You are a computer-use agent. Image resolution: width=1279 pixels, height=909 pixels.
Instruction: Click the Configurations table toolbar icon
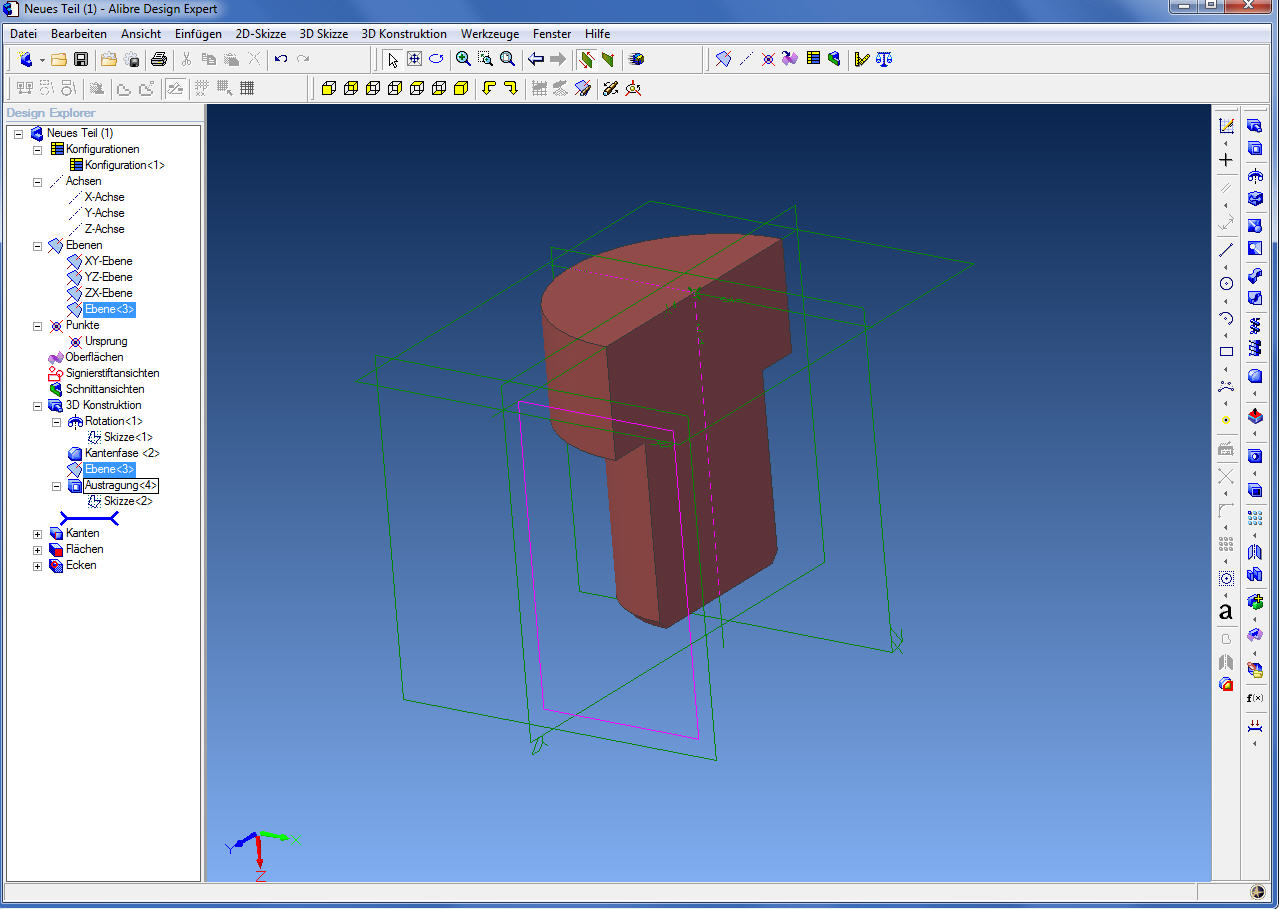click(813, 59)
